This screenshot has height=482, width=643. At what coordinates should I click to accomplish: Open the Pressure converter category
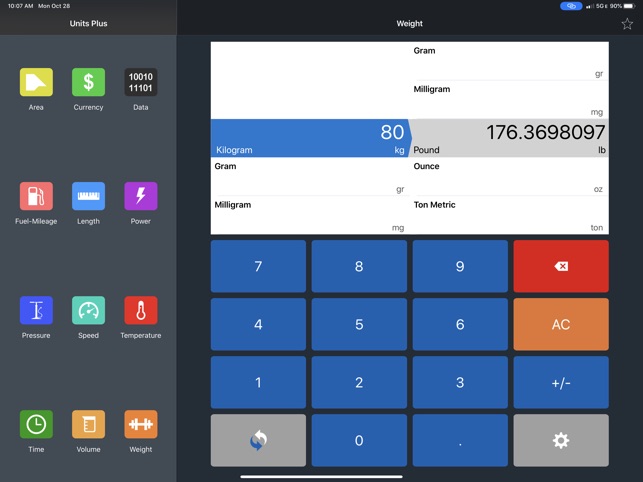(36, 310)
